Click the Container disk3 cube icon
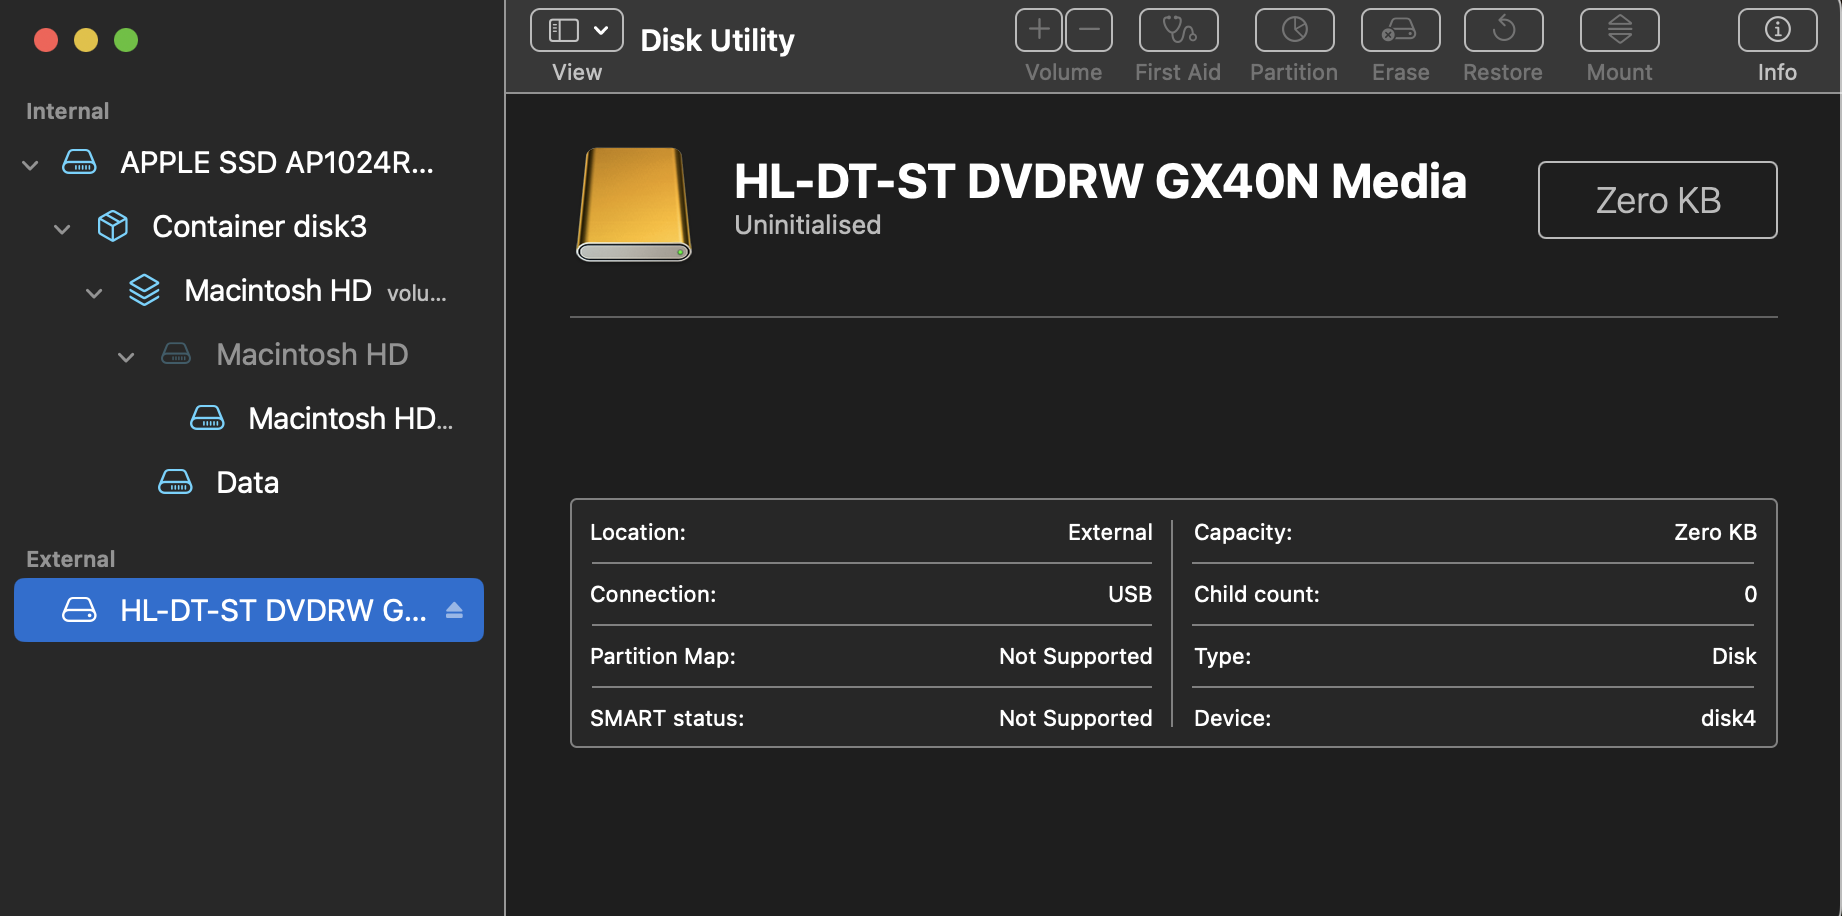 click(113, 226)
